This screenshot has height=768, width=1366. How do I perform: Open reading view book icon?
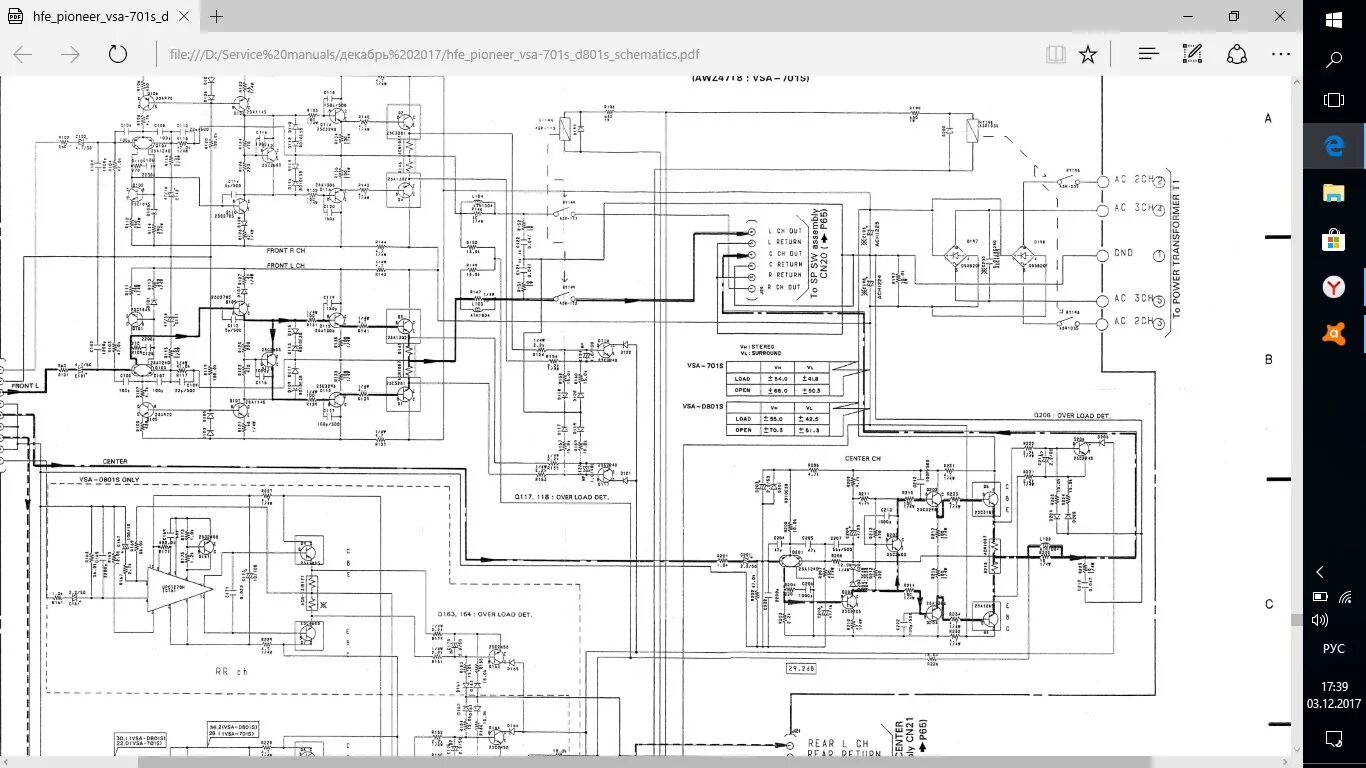pos(1055,54)
